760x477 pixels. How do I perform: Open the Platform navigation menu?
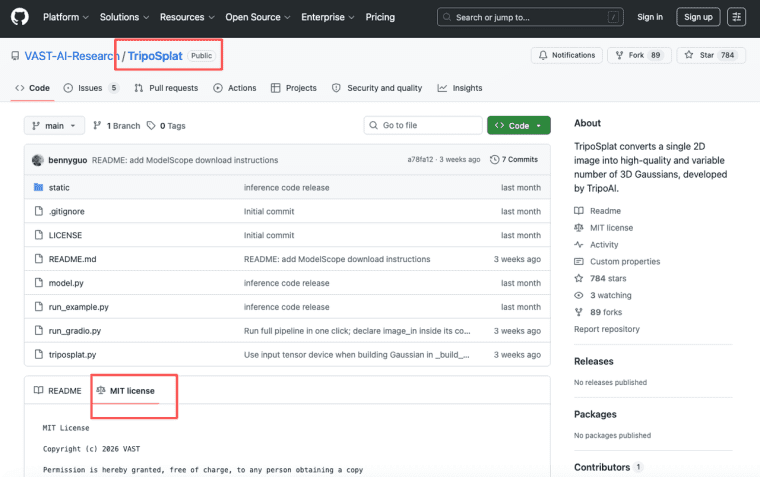tap(65, 17)
